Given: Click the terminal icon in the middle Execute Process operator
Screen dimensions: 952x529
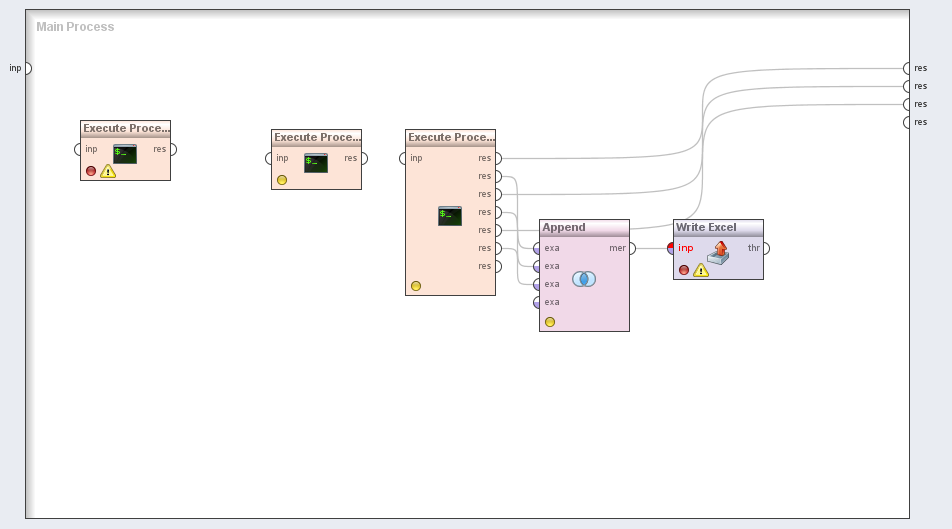Looking at the screenshot, I should point(316,163).
